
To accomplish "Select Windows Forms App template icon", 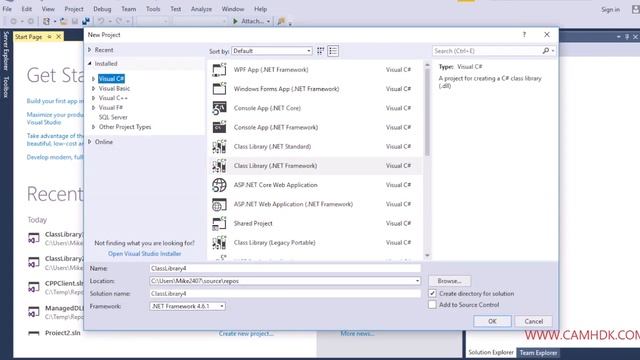I will [219, 89].
